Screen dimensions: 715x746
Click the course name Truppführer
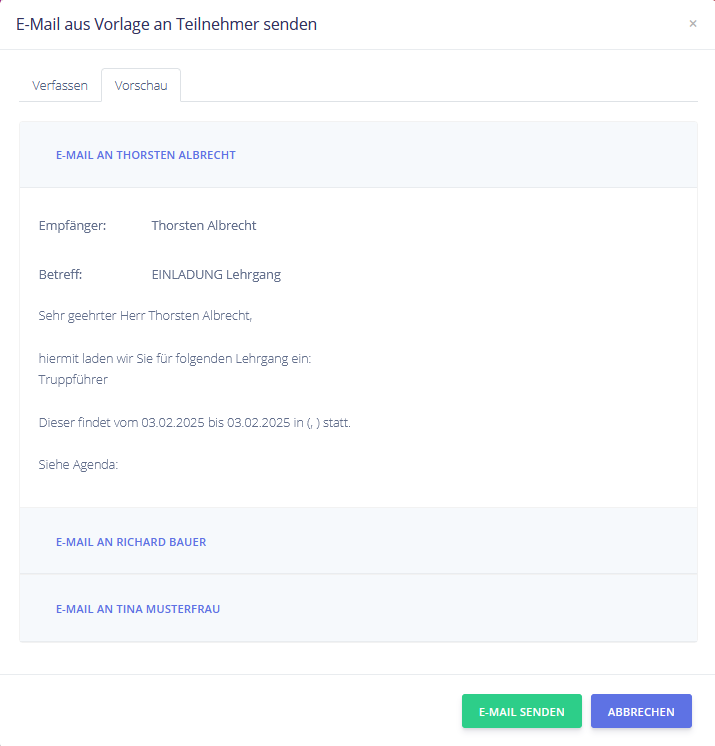(x=73, y=380)
